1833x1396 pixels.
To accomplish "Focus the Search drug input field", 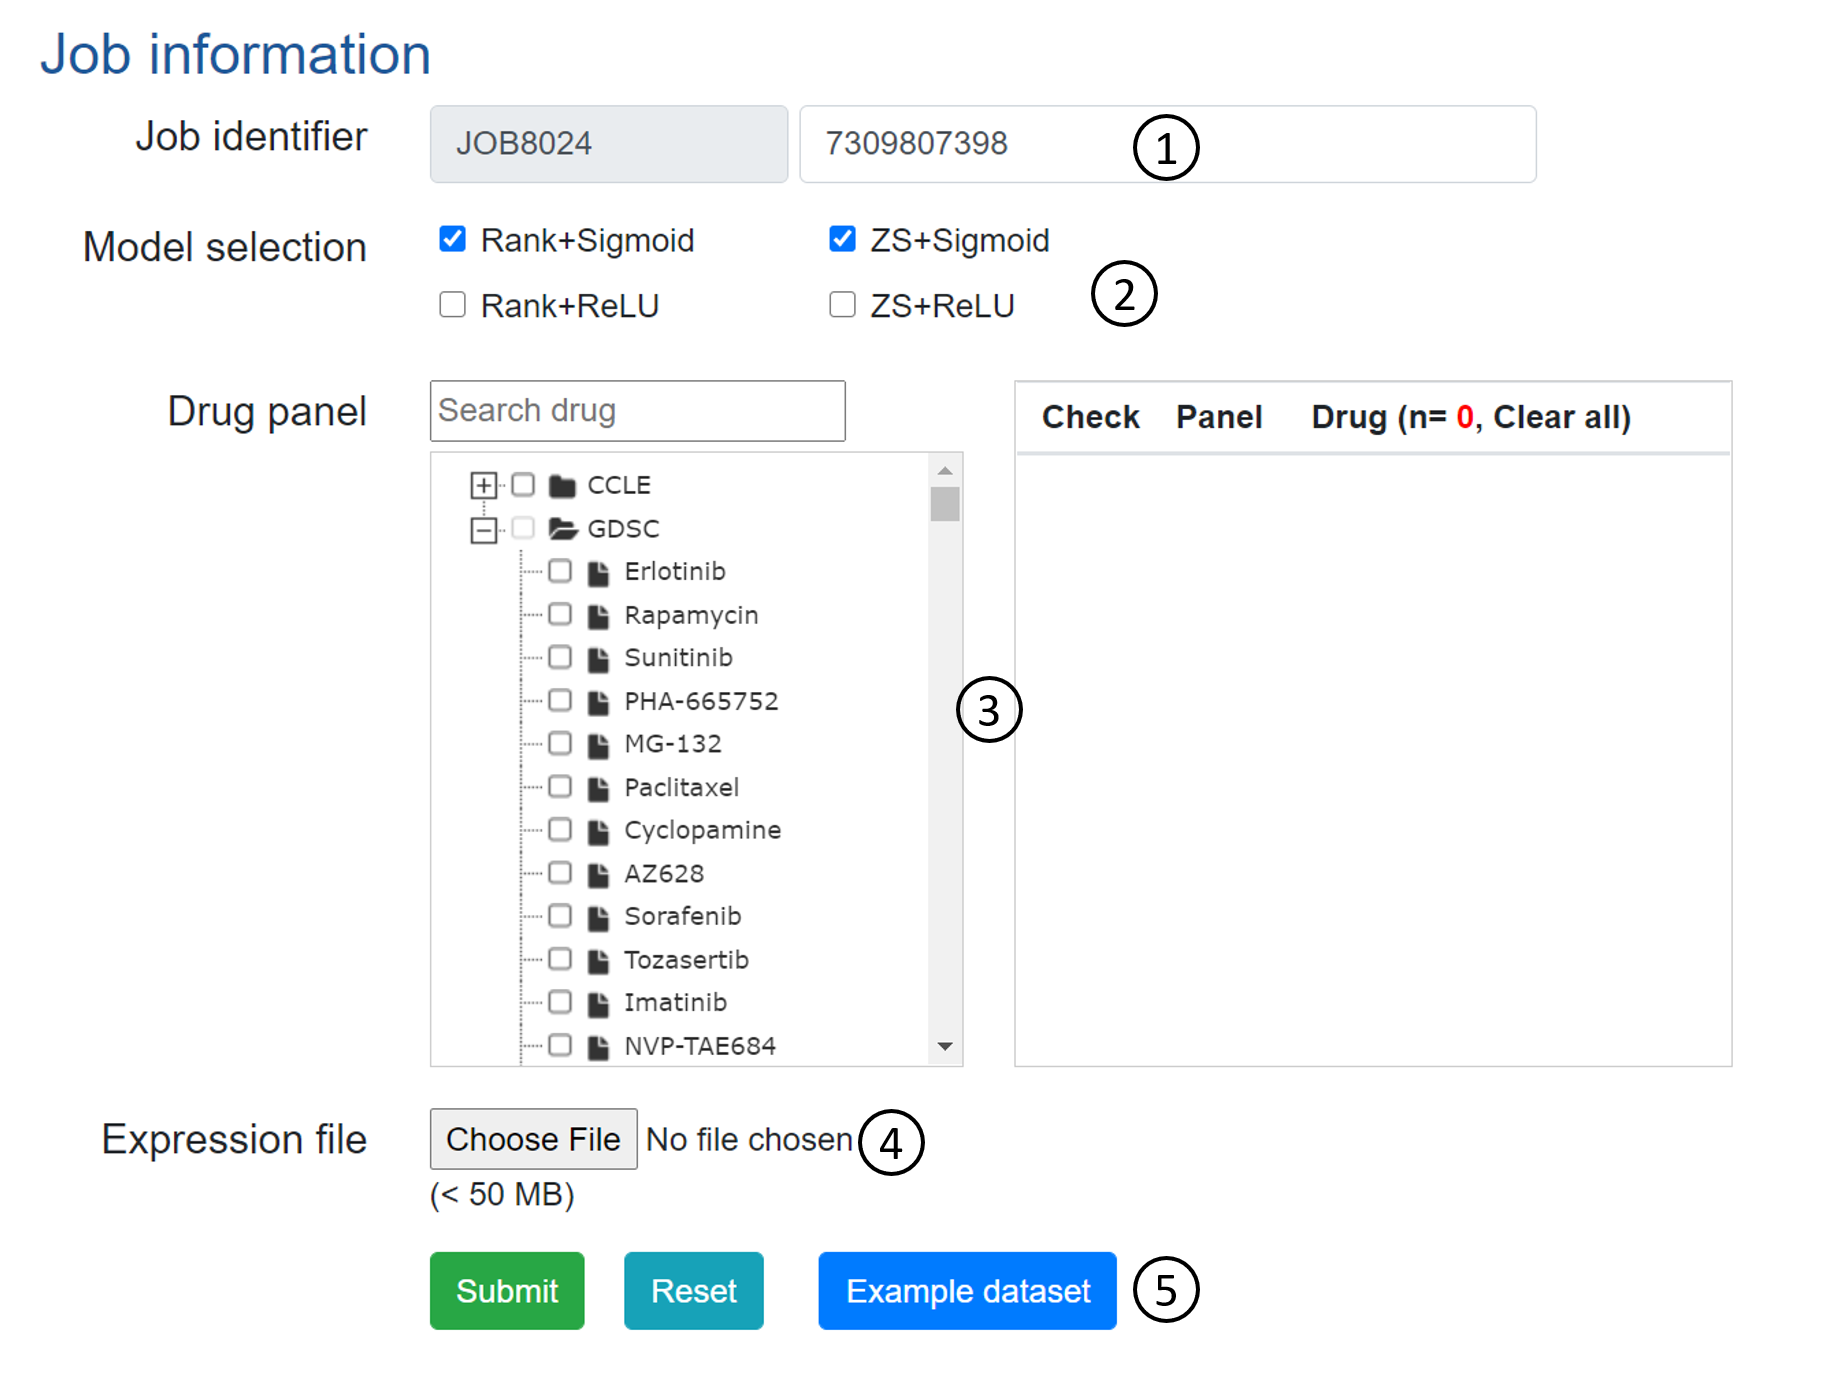I will coord(637,411).
